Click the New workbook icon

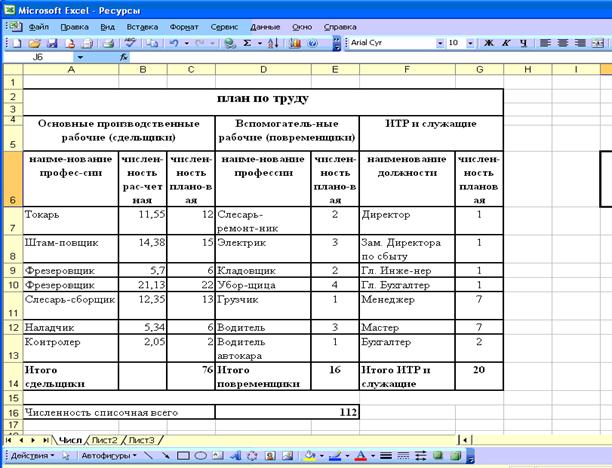point(17,43)
